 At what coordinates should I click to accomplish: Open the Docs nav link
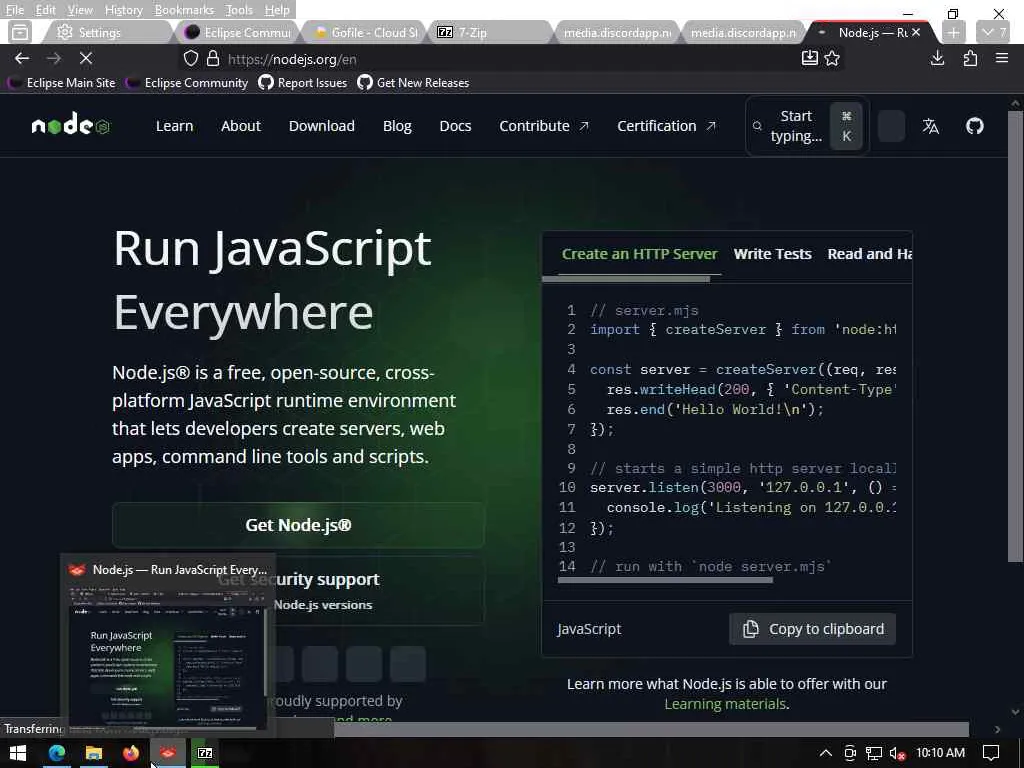coord(455,126)
